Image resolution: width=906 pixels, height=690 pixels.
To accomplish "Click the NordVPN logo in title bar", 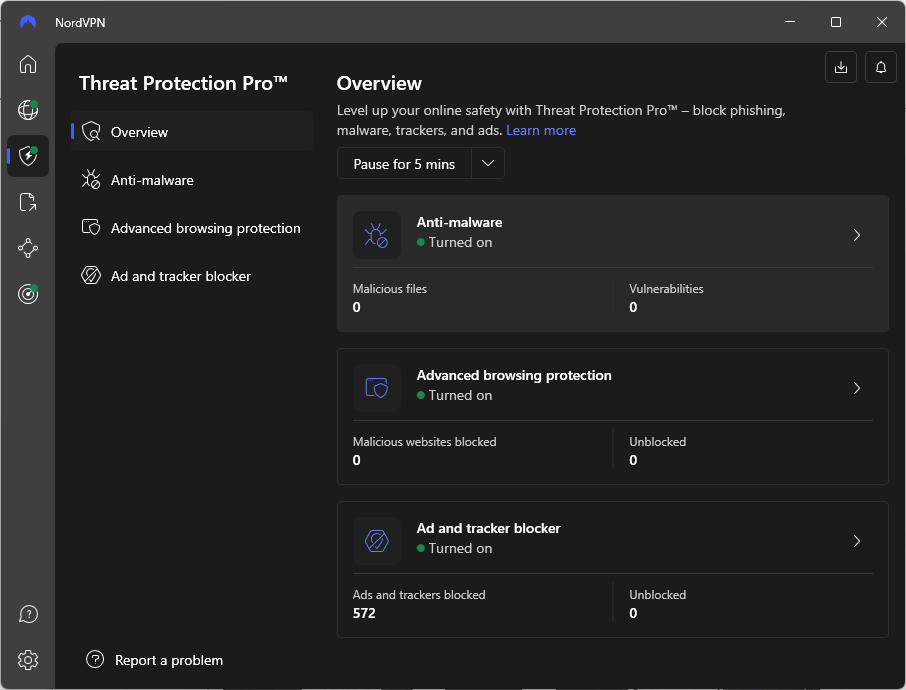I will coord(28,22).
